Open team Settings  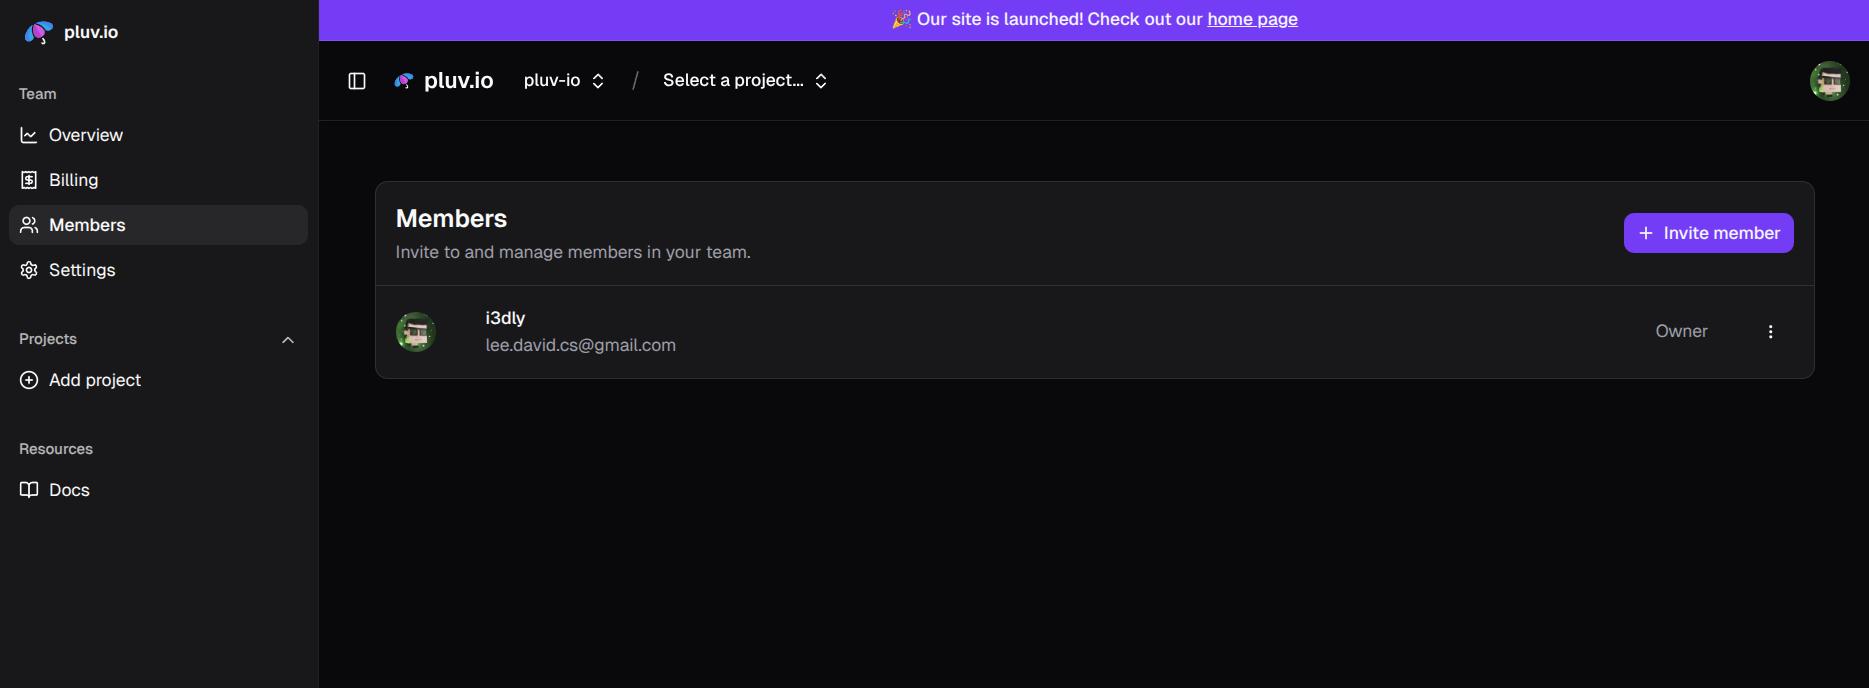point(158,270)
